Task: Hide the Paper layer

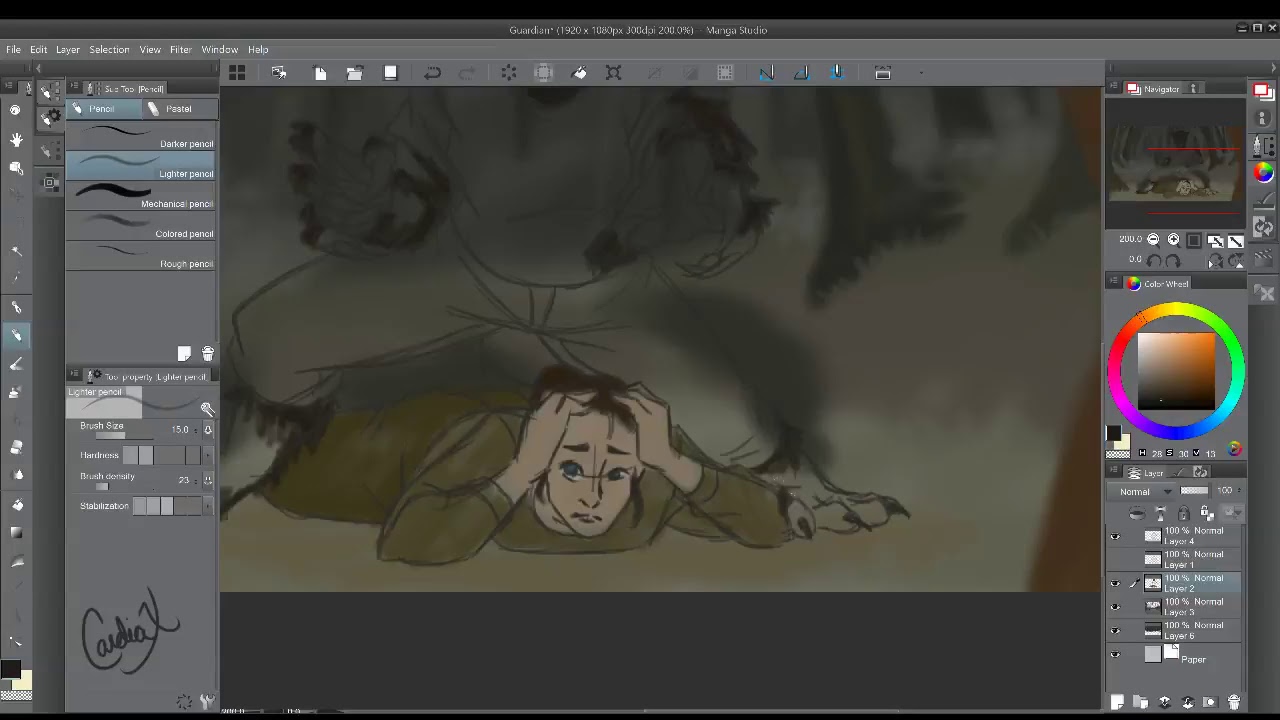Action: (1115, 655)
